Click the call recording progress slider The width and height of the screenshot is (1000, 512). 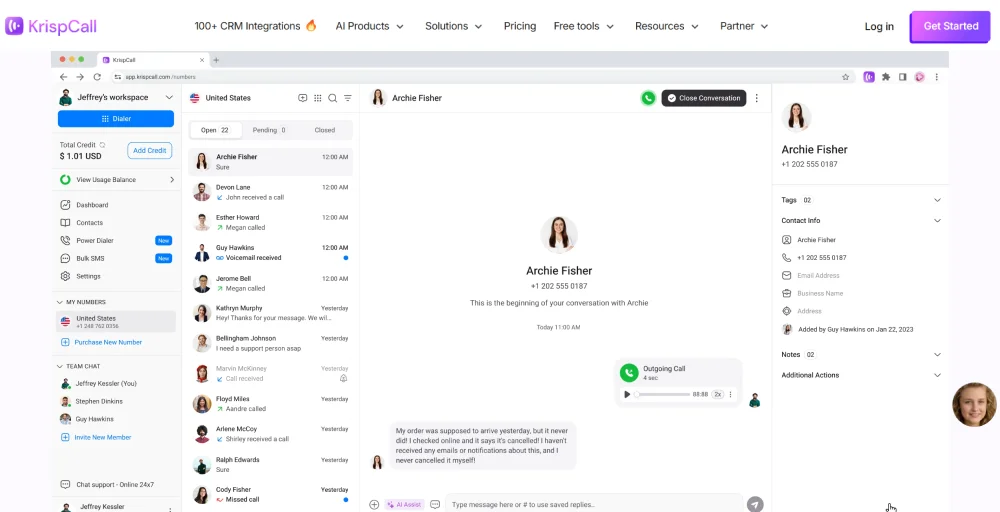[x=661, y=395]
